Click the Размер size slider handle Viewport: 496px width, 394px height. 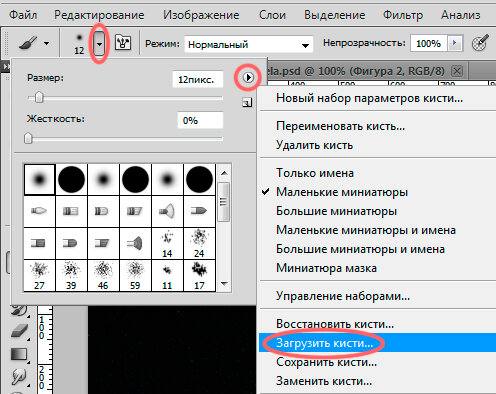click(39, 97)
